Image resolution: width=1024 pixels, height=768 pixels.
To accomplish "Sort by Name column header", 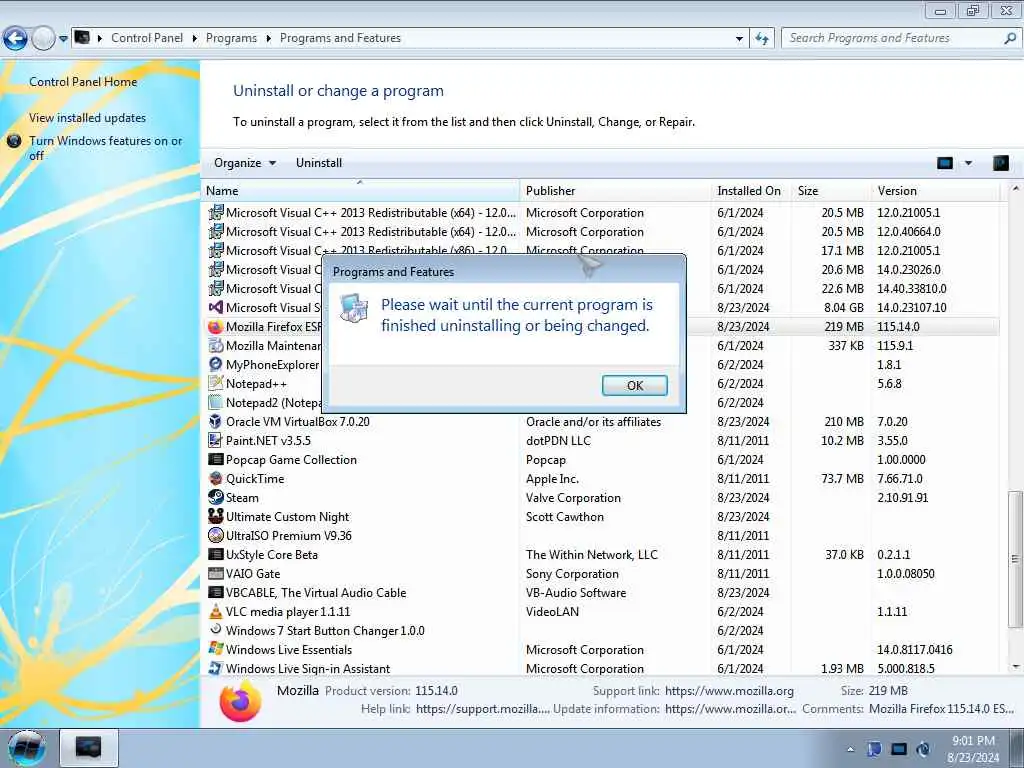I will pos(361,191).
